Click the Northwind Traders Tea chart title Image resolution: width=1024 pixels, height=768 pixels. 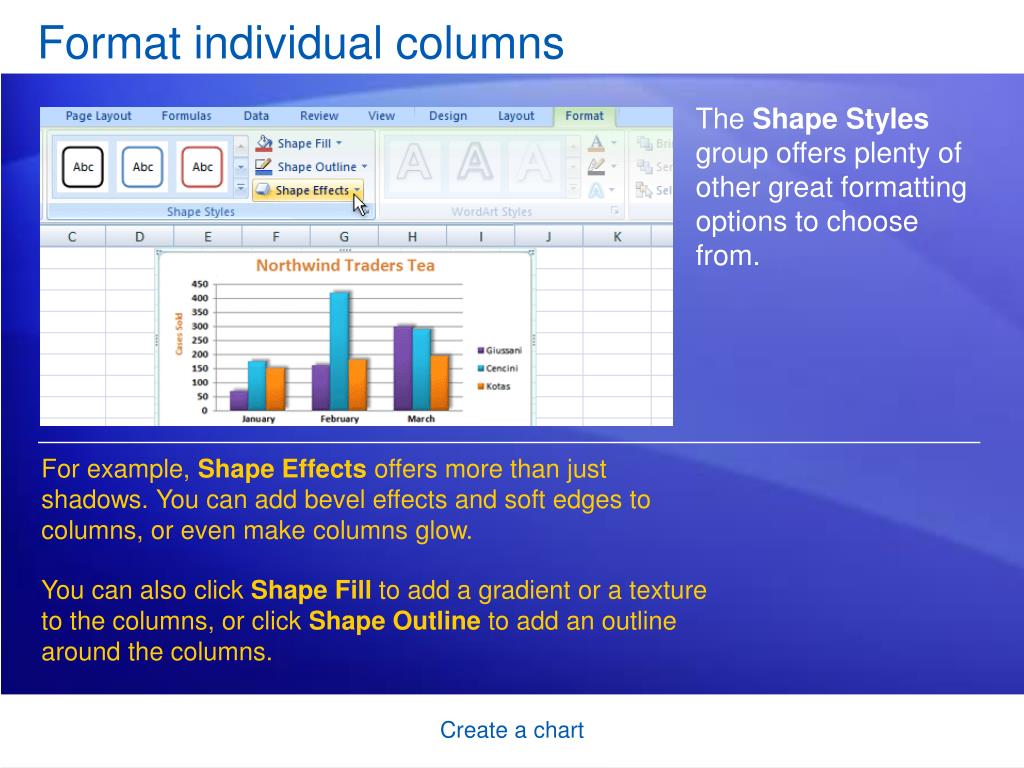coord(345,265)
